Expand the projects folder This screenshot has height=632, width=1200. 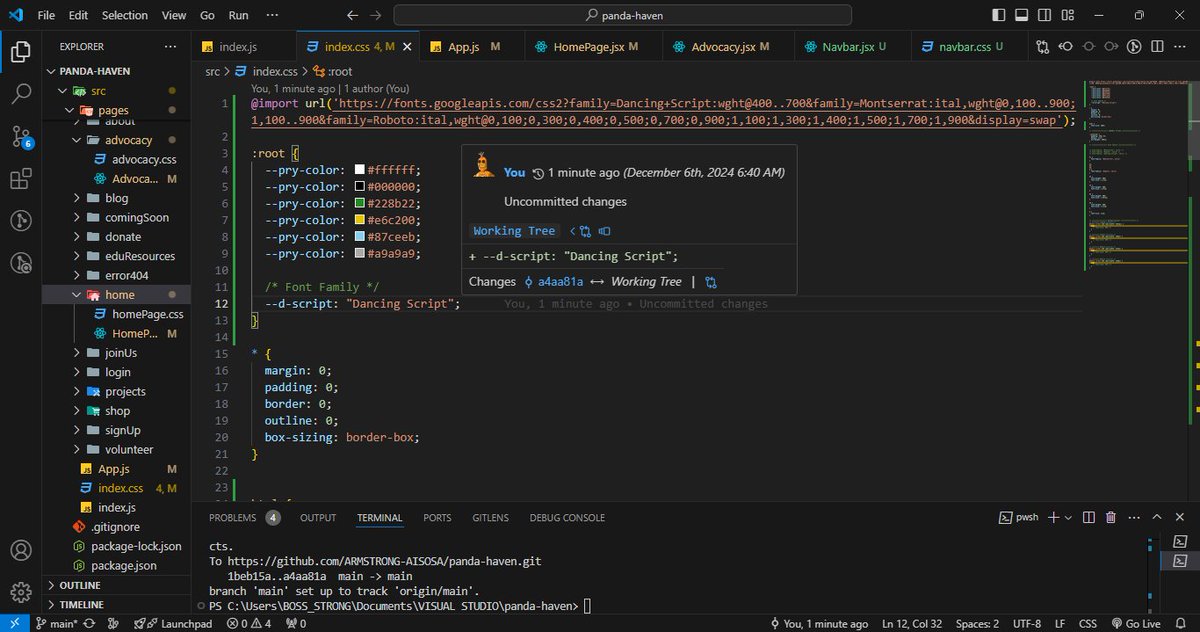coord(116,392)
